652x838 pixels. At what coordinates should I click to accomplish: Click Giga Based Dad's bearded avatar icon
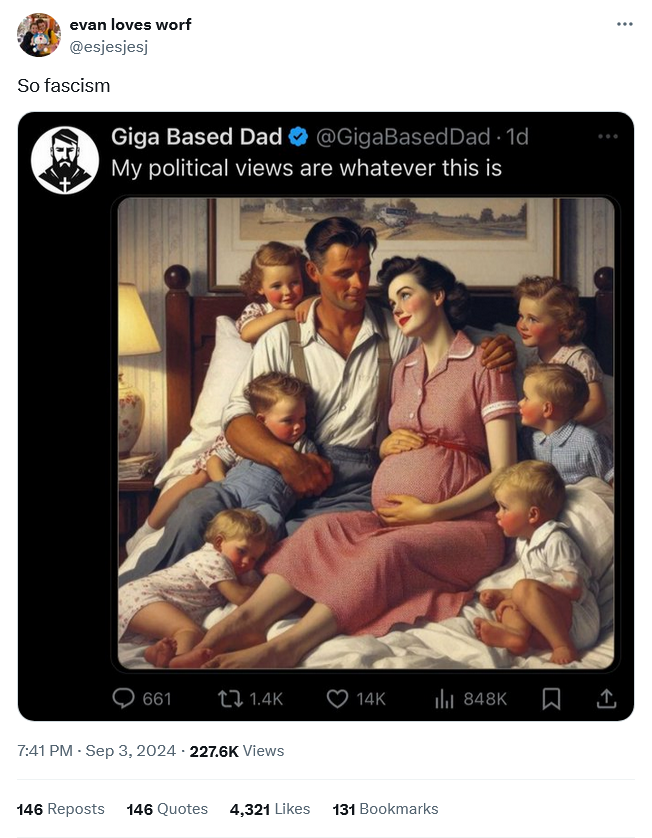tap(65, 160)
